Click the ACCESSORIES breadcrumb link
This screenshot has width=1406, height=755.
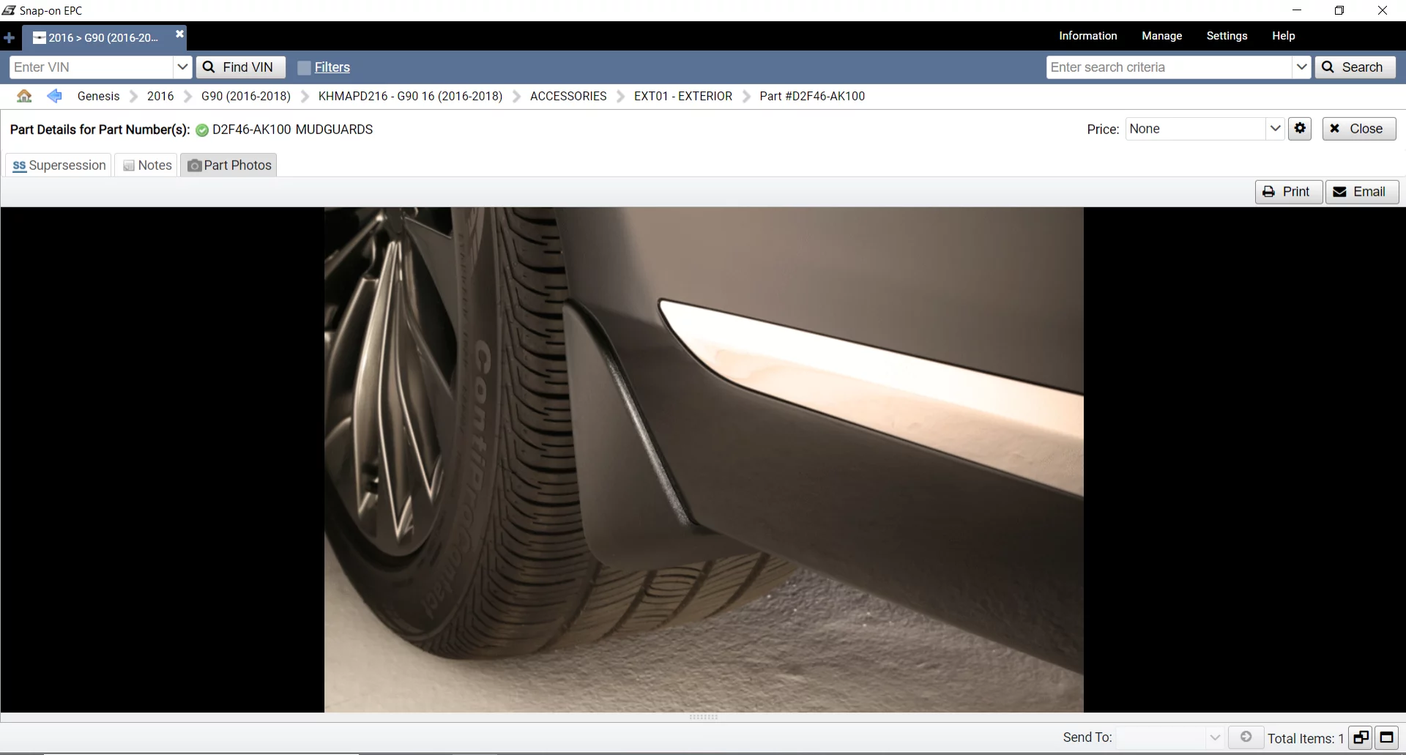coord(568,95)
